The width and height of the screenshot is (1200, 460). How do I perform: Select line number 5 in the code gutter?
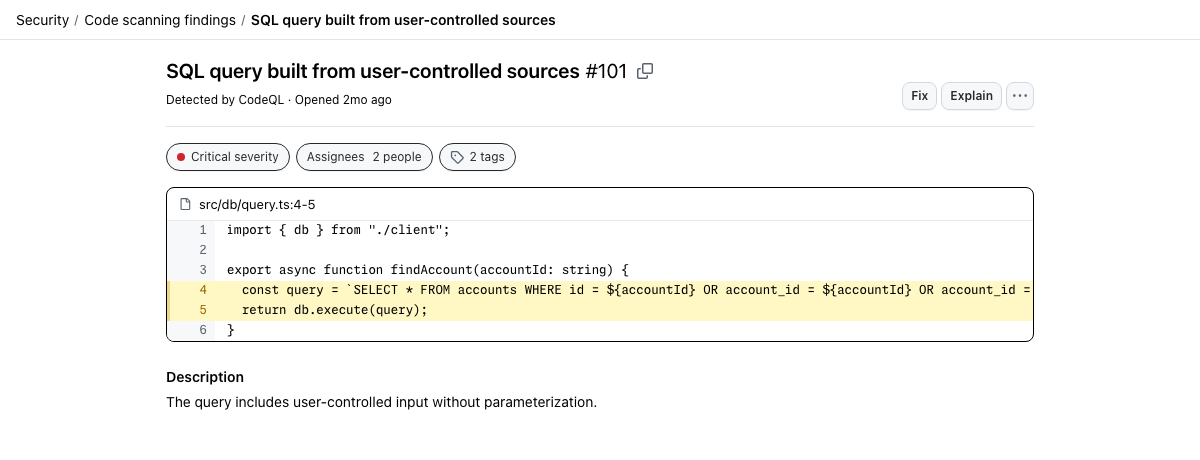[x=203, y=310]
